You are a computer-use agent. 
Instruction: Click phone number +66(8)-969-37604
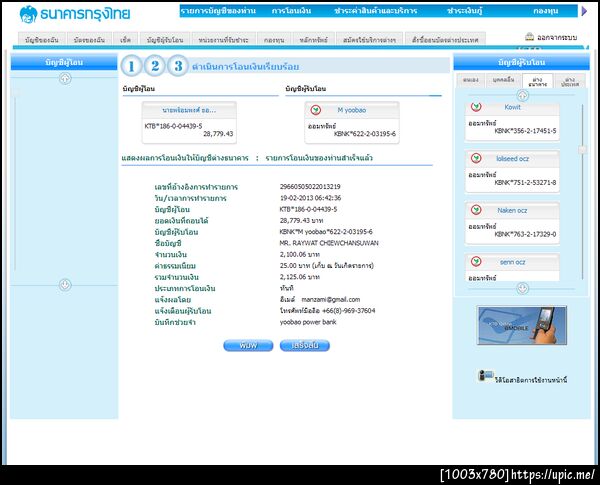coord(348,310)
